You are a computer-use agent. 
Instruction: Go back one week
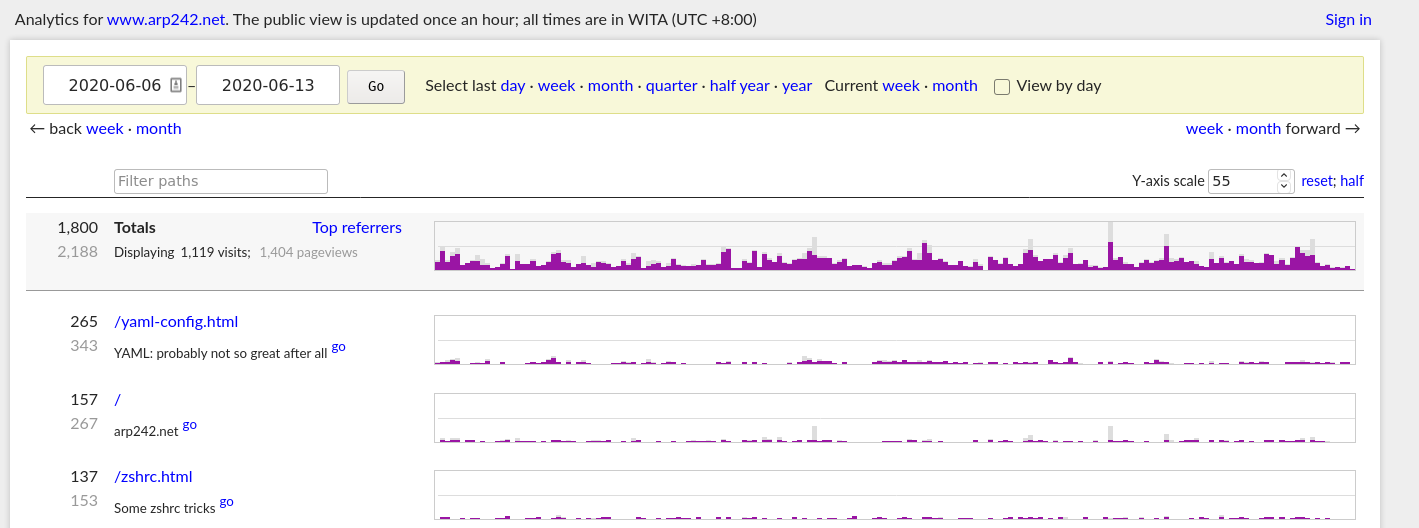pos(105,129)
